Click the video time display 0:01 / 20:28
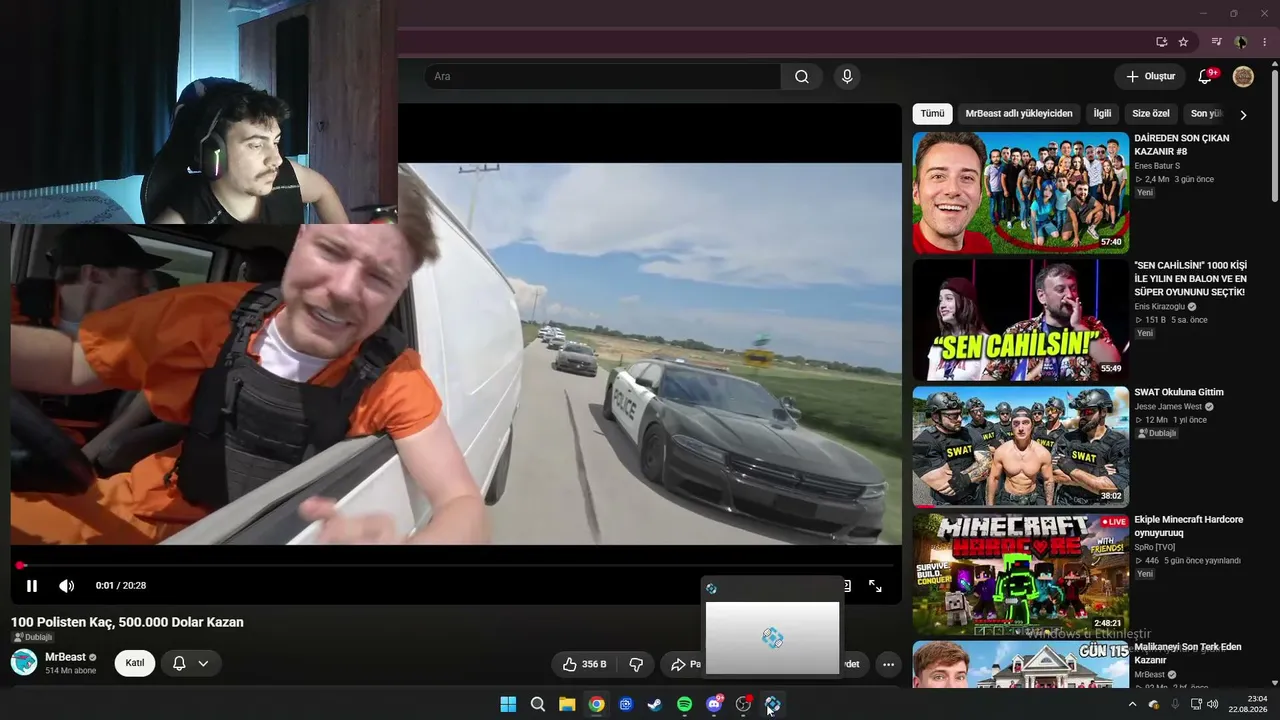 121,586
